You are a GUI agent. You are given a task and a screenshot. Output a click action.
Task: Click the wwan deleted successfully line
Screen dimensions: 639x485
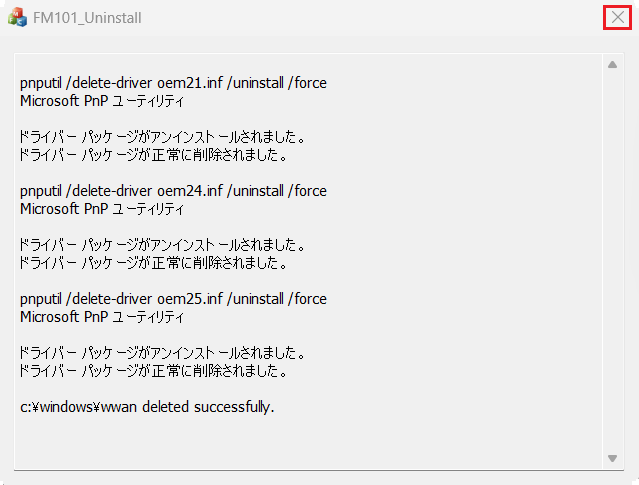[x=147, y=407]
